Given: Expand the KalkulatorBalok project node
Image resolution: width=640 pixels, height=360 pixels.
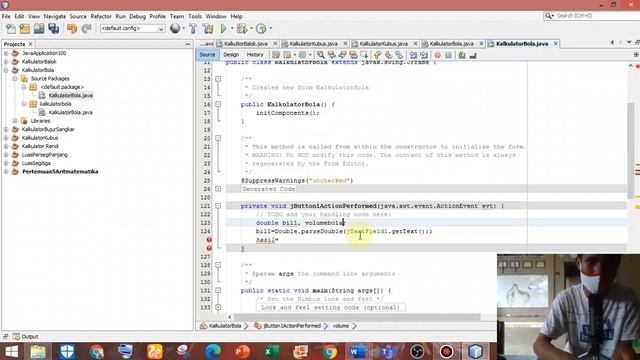Looking at the screenshot, I should (x=6, y=62).
